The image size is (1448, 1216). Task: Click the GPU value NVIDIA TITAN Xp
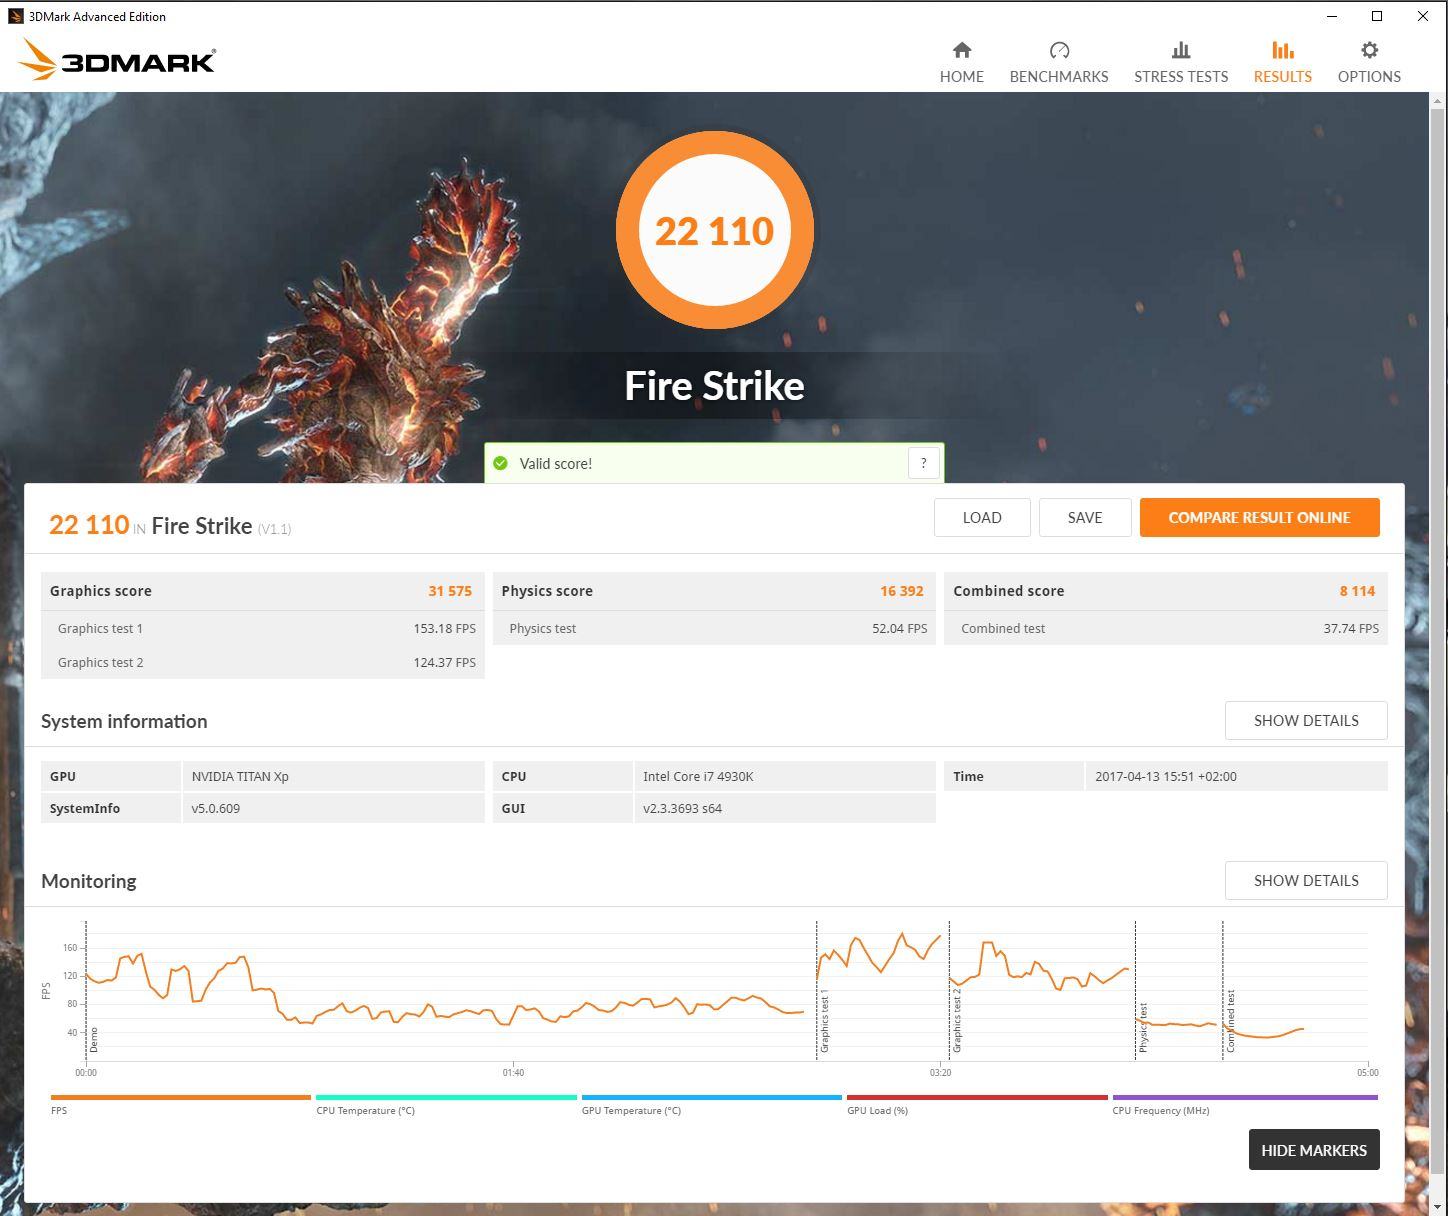pyautogui.click(x=240, y=776)
